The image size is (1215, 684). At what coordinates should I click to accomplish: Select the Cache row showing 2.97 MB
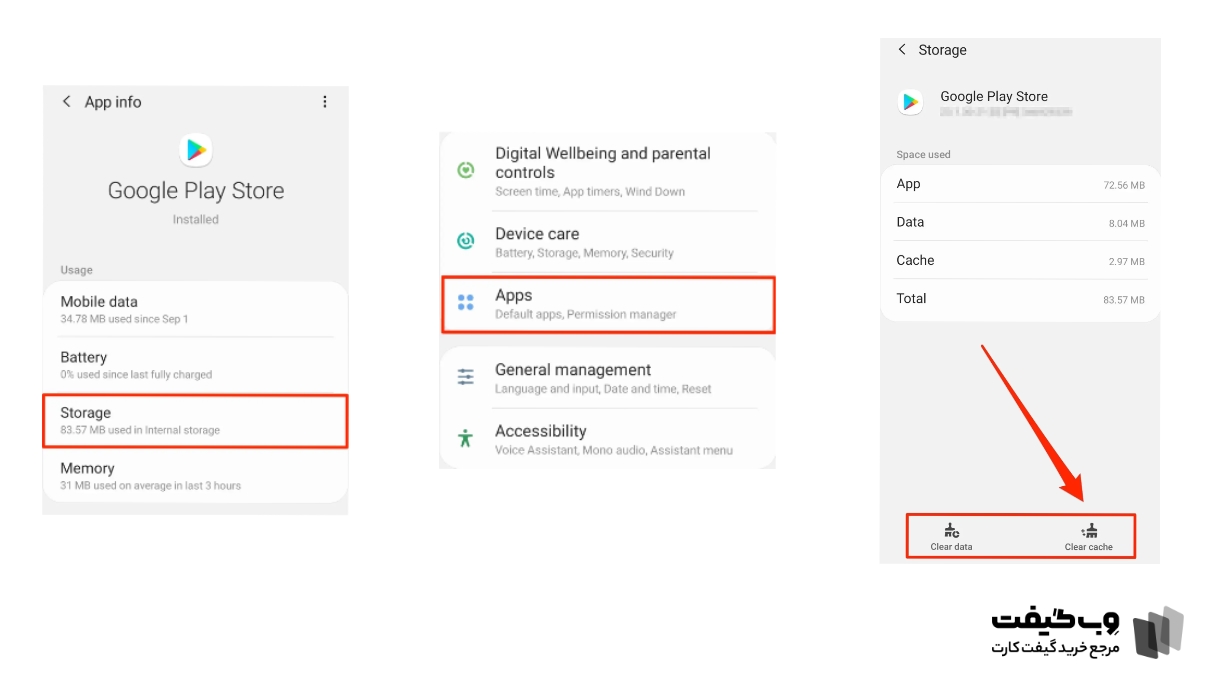click(1020, 260)
